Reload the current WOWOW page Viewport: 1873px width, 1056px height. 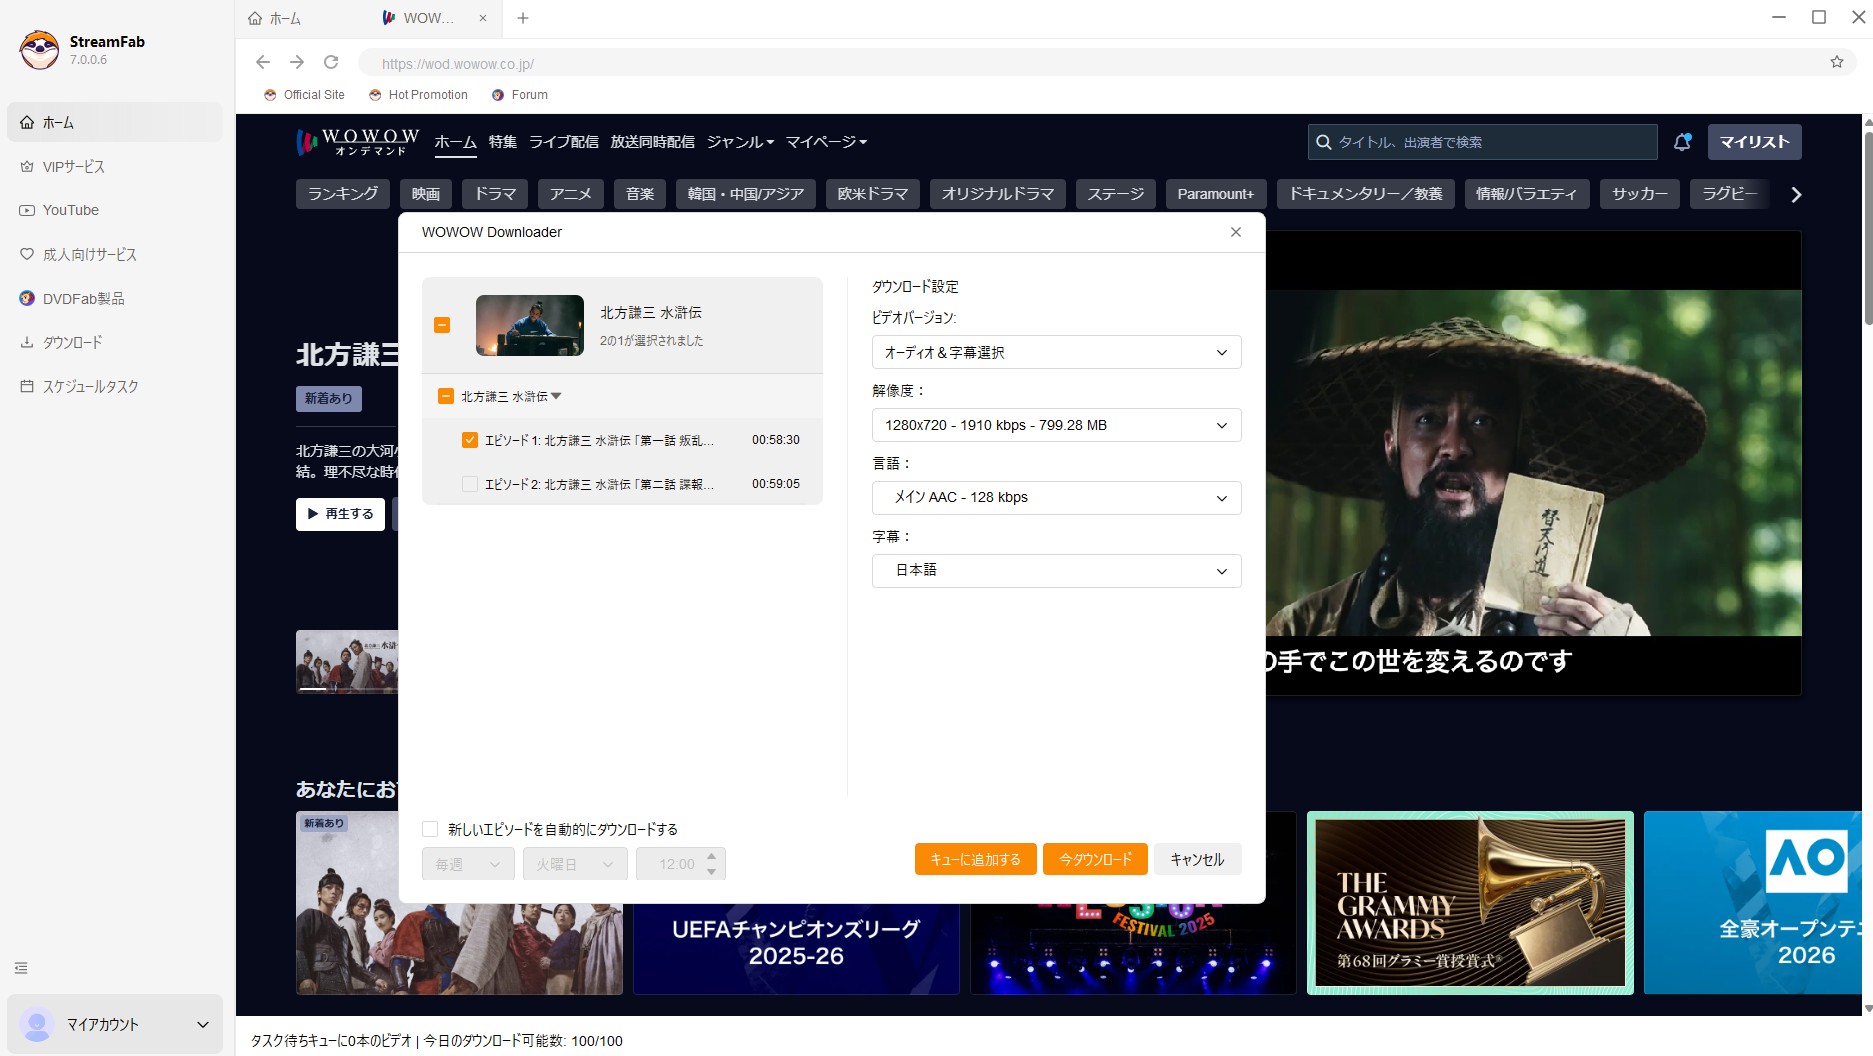(331, 62)
